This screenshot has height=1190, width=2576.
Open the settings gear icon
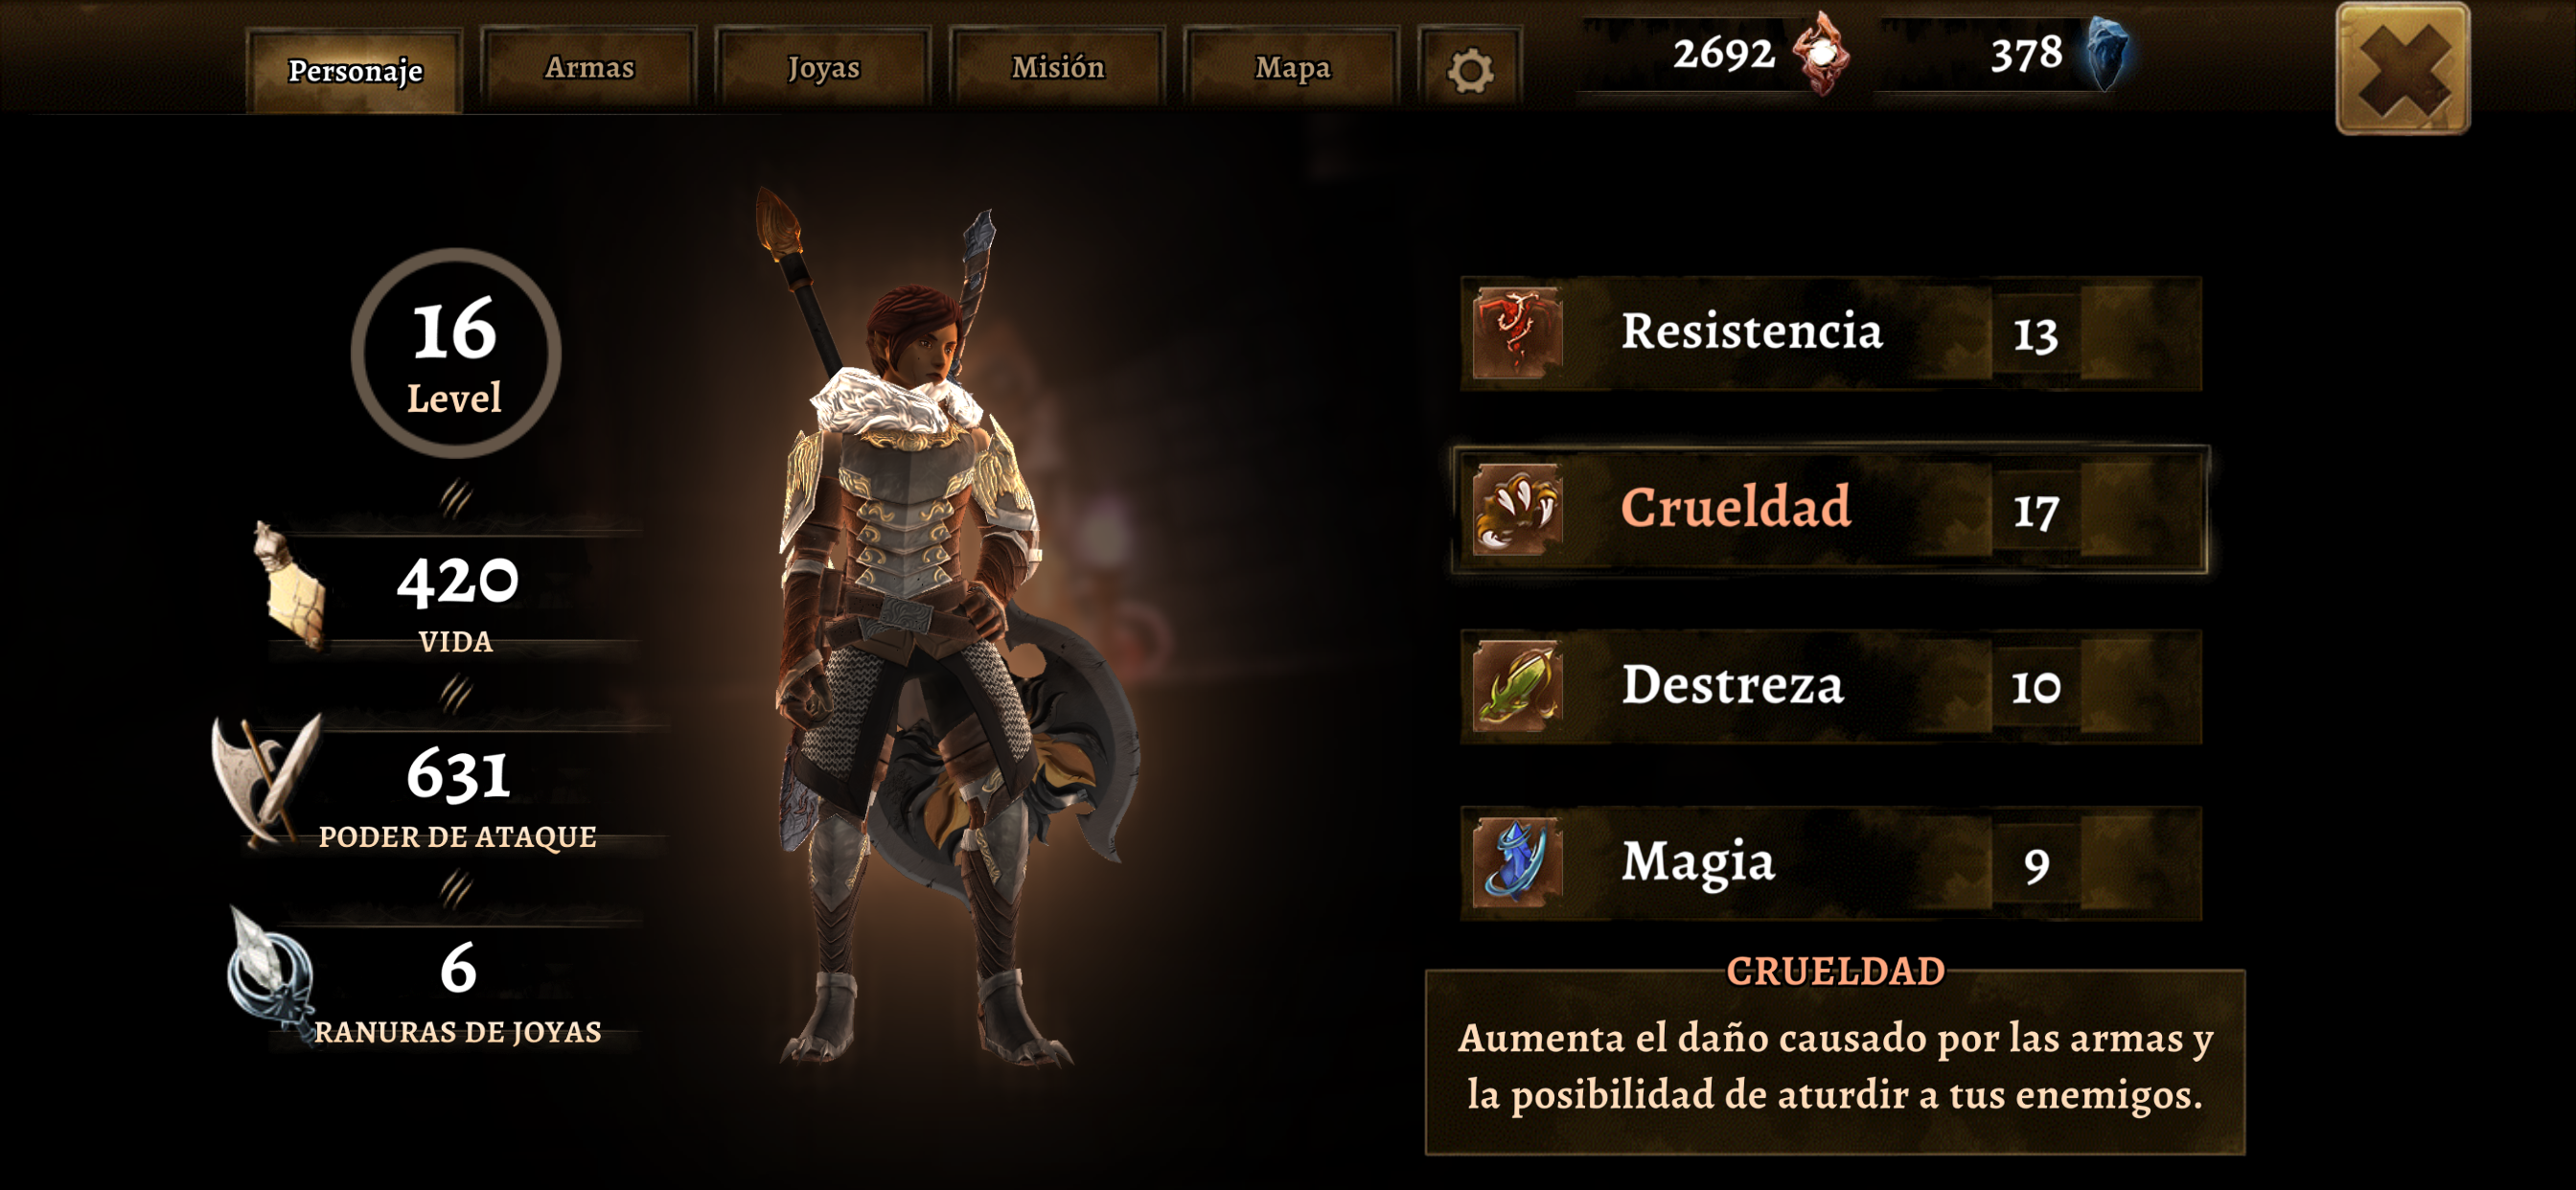1470,70
